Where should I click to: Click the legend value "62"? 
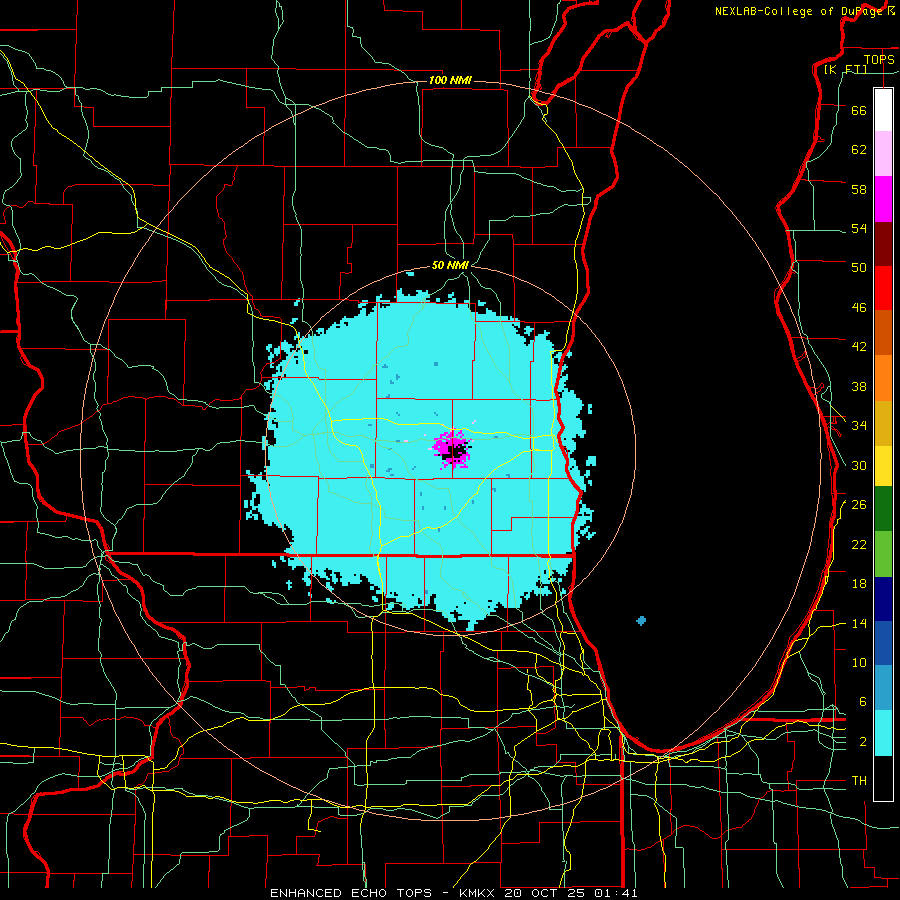click(x=859, y=150)
